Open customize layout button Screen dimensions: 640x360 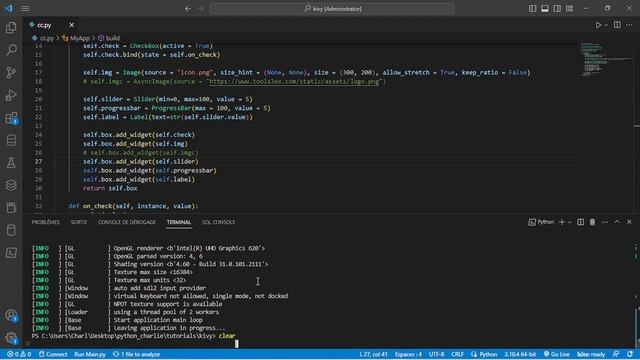(x=569, y=9)
